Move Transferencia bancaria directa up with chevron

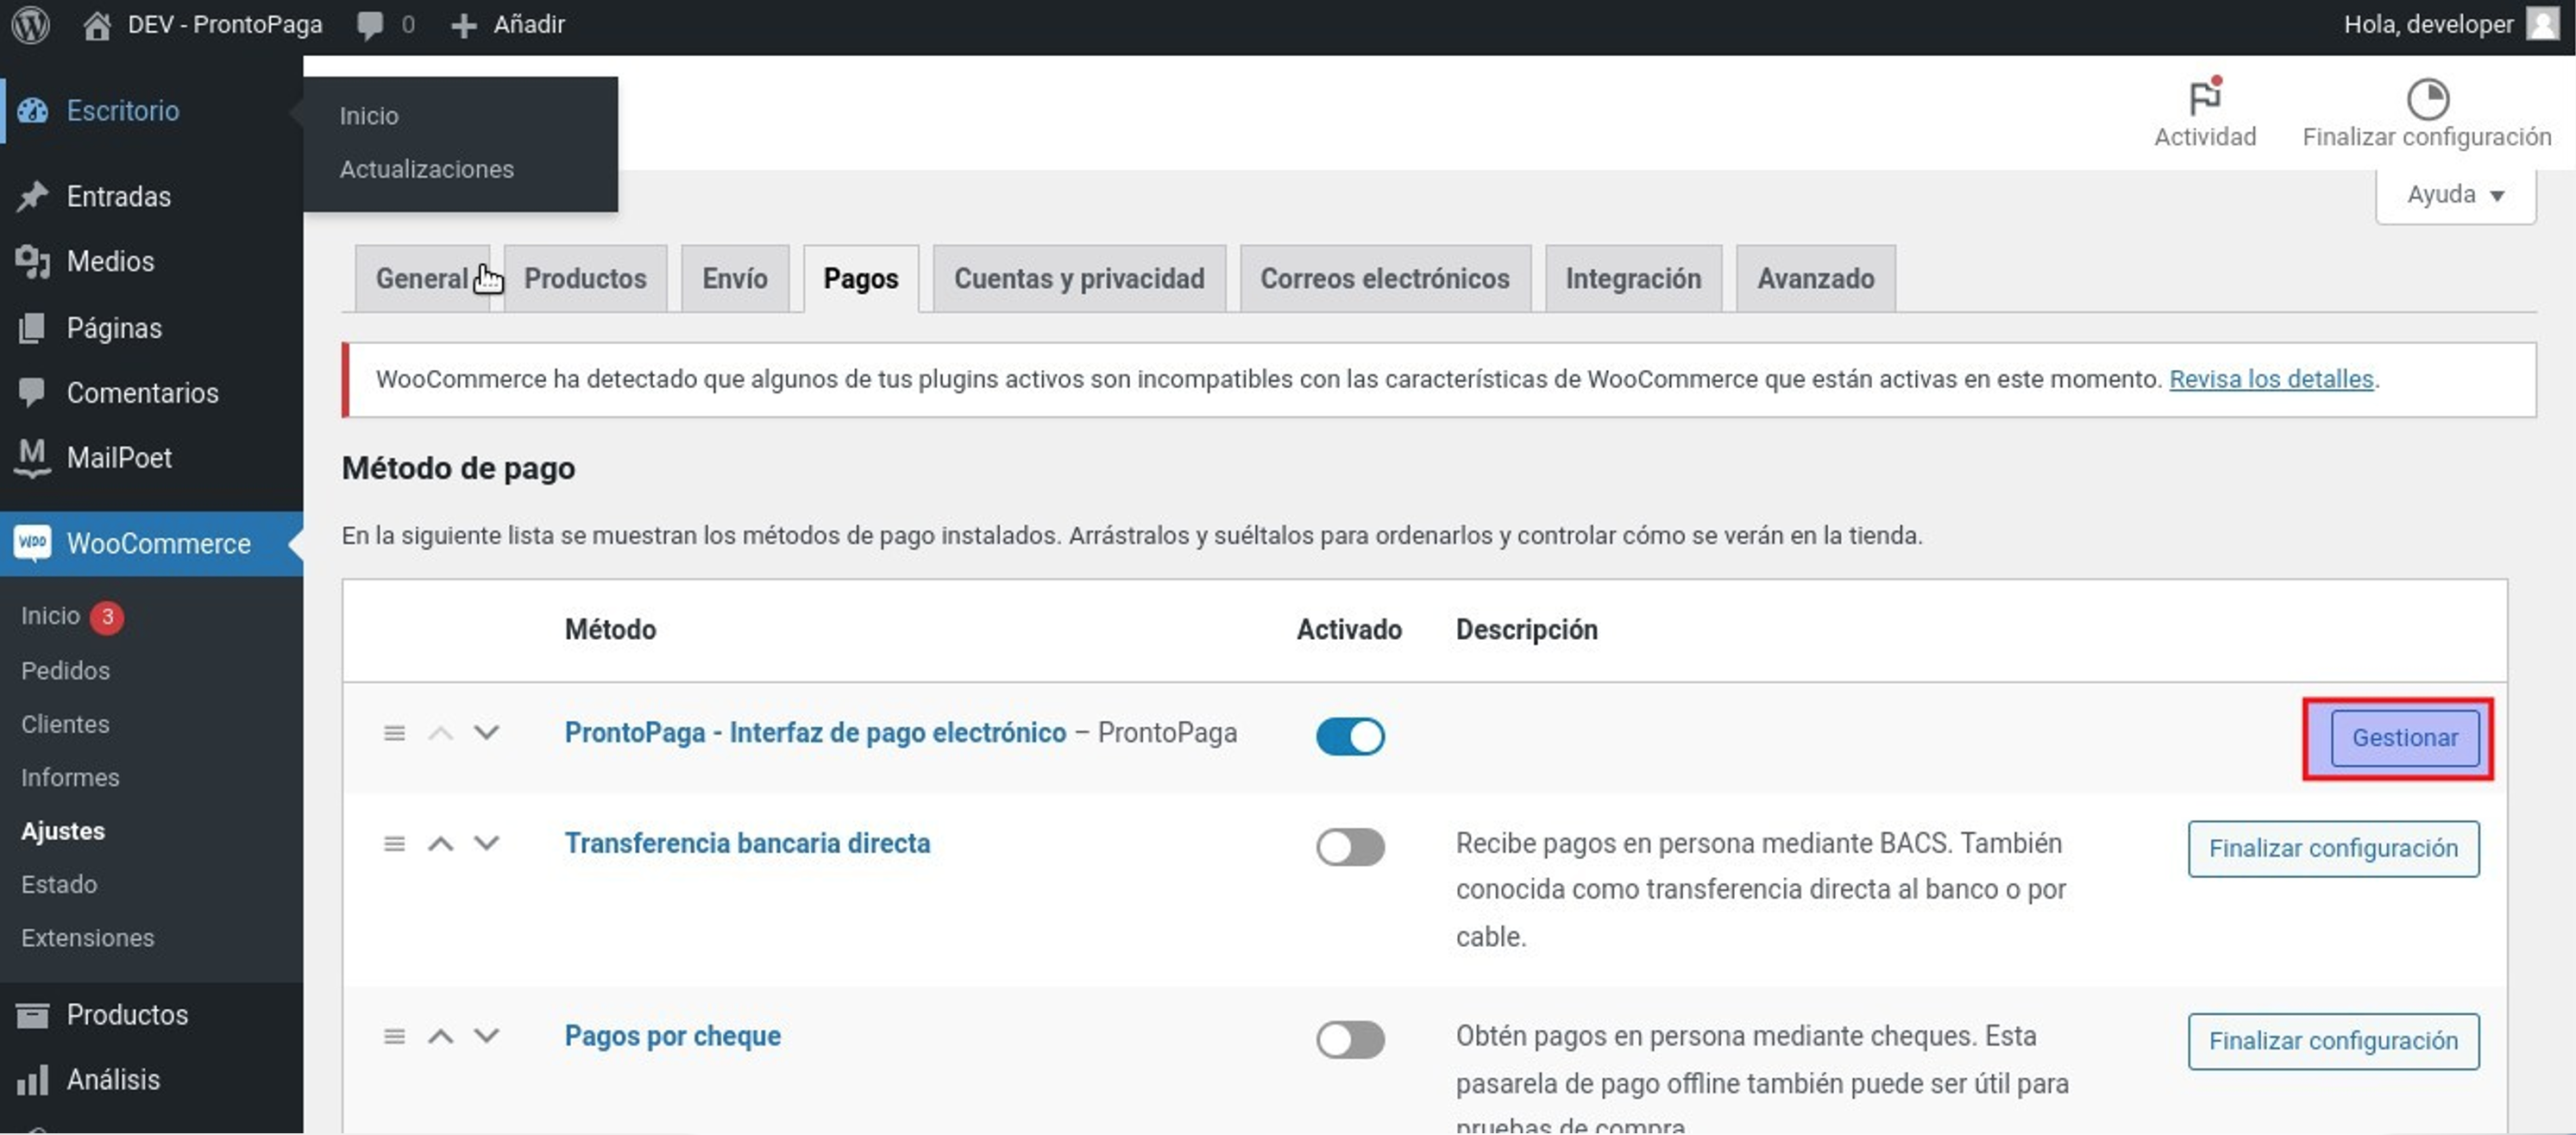click(x=440, y=844)
